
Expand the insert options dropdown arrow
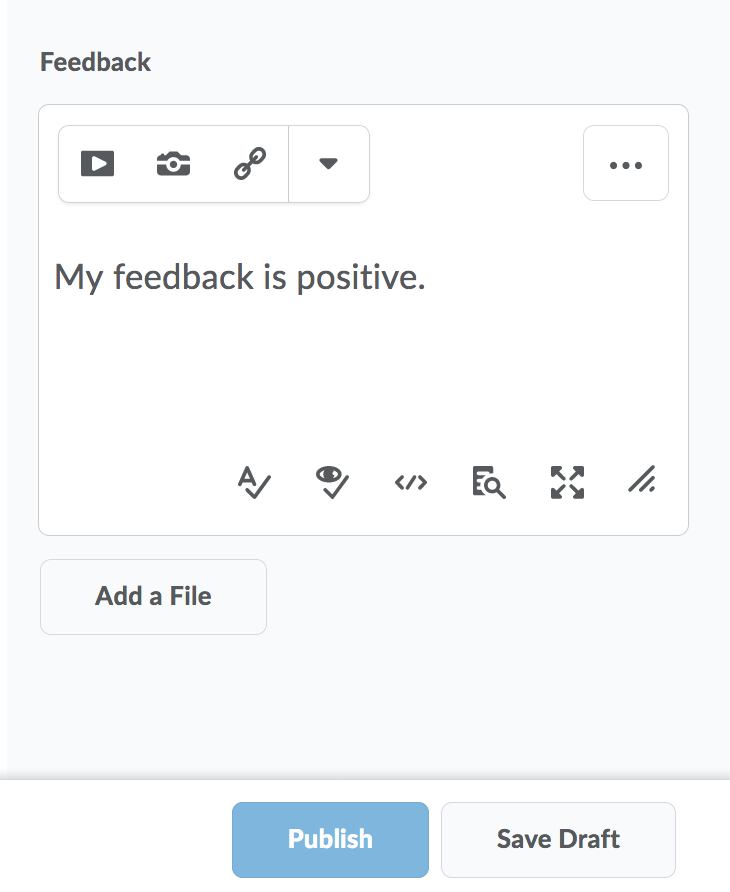point(328,163)
